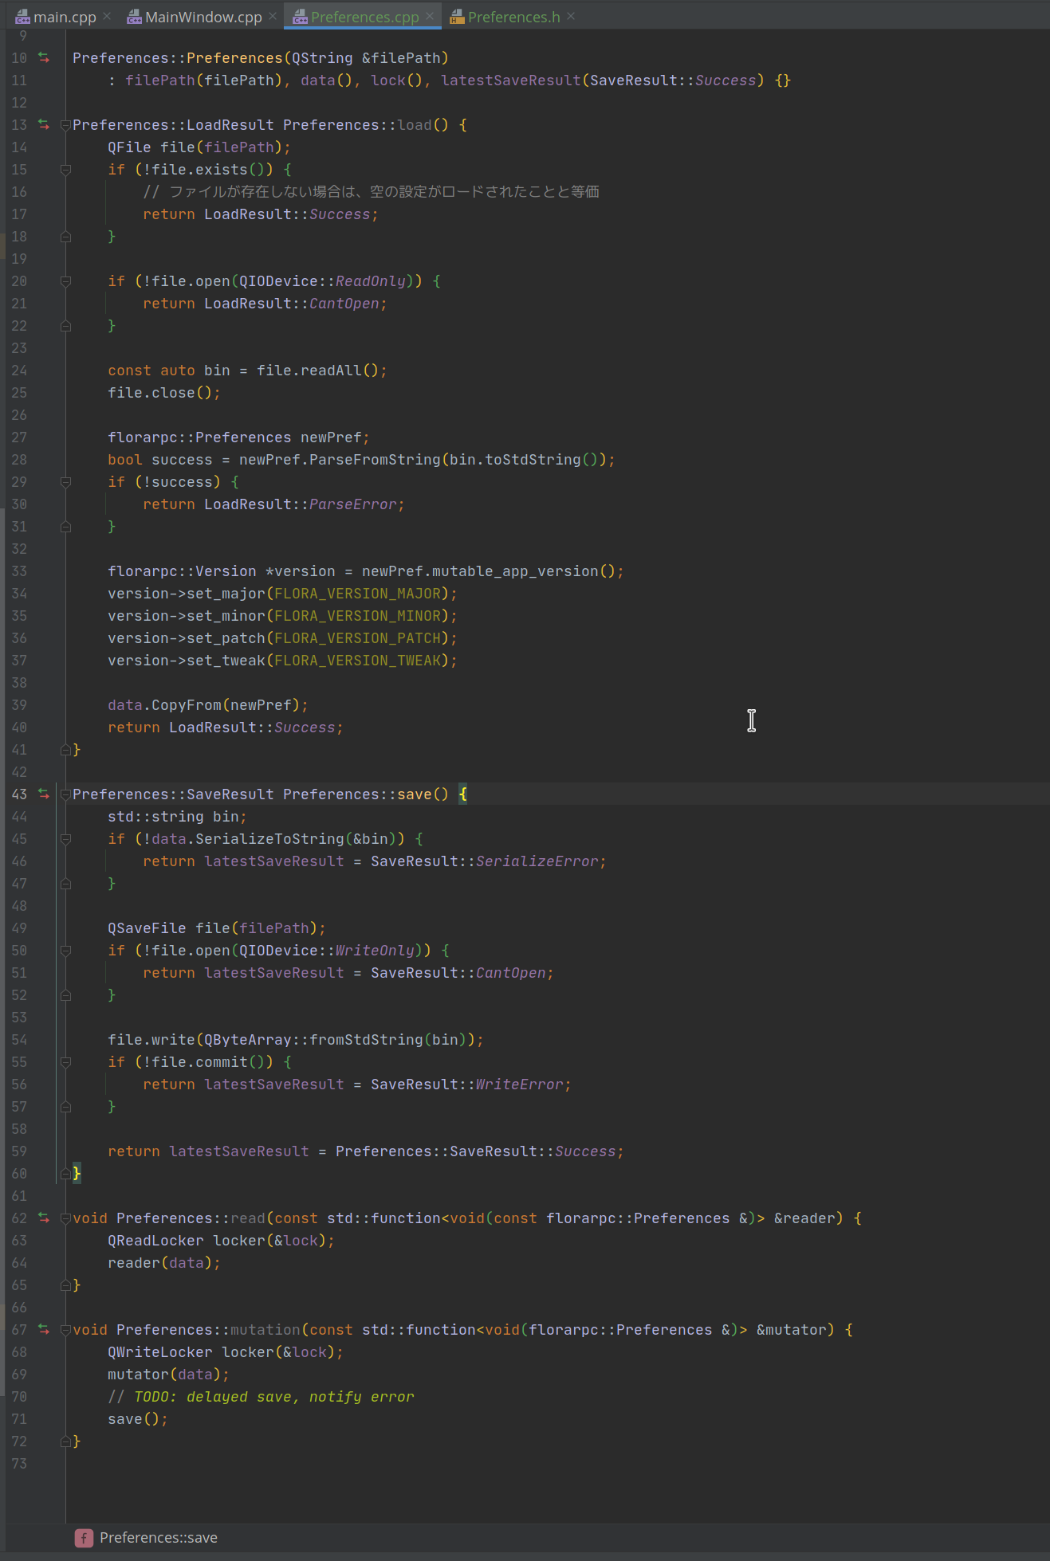Close the main.cpp tab
The width and height of the screenshot is (1050, 1561).
(x=107, y=17)
